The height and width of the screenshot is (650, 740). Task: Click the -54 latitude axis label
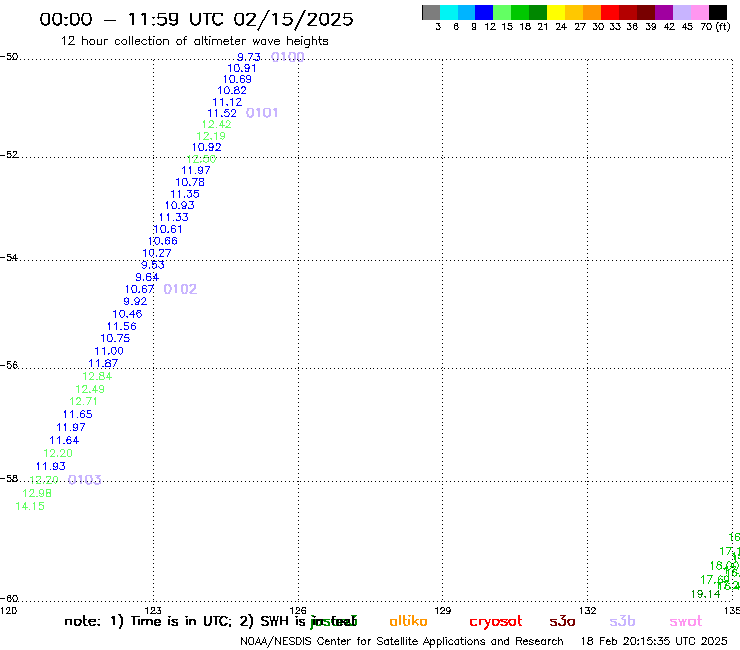[x=9, y=257]
